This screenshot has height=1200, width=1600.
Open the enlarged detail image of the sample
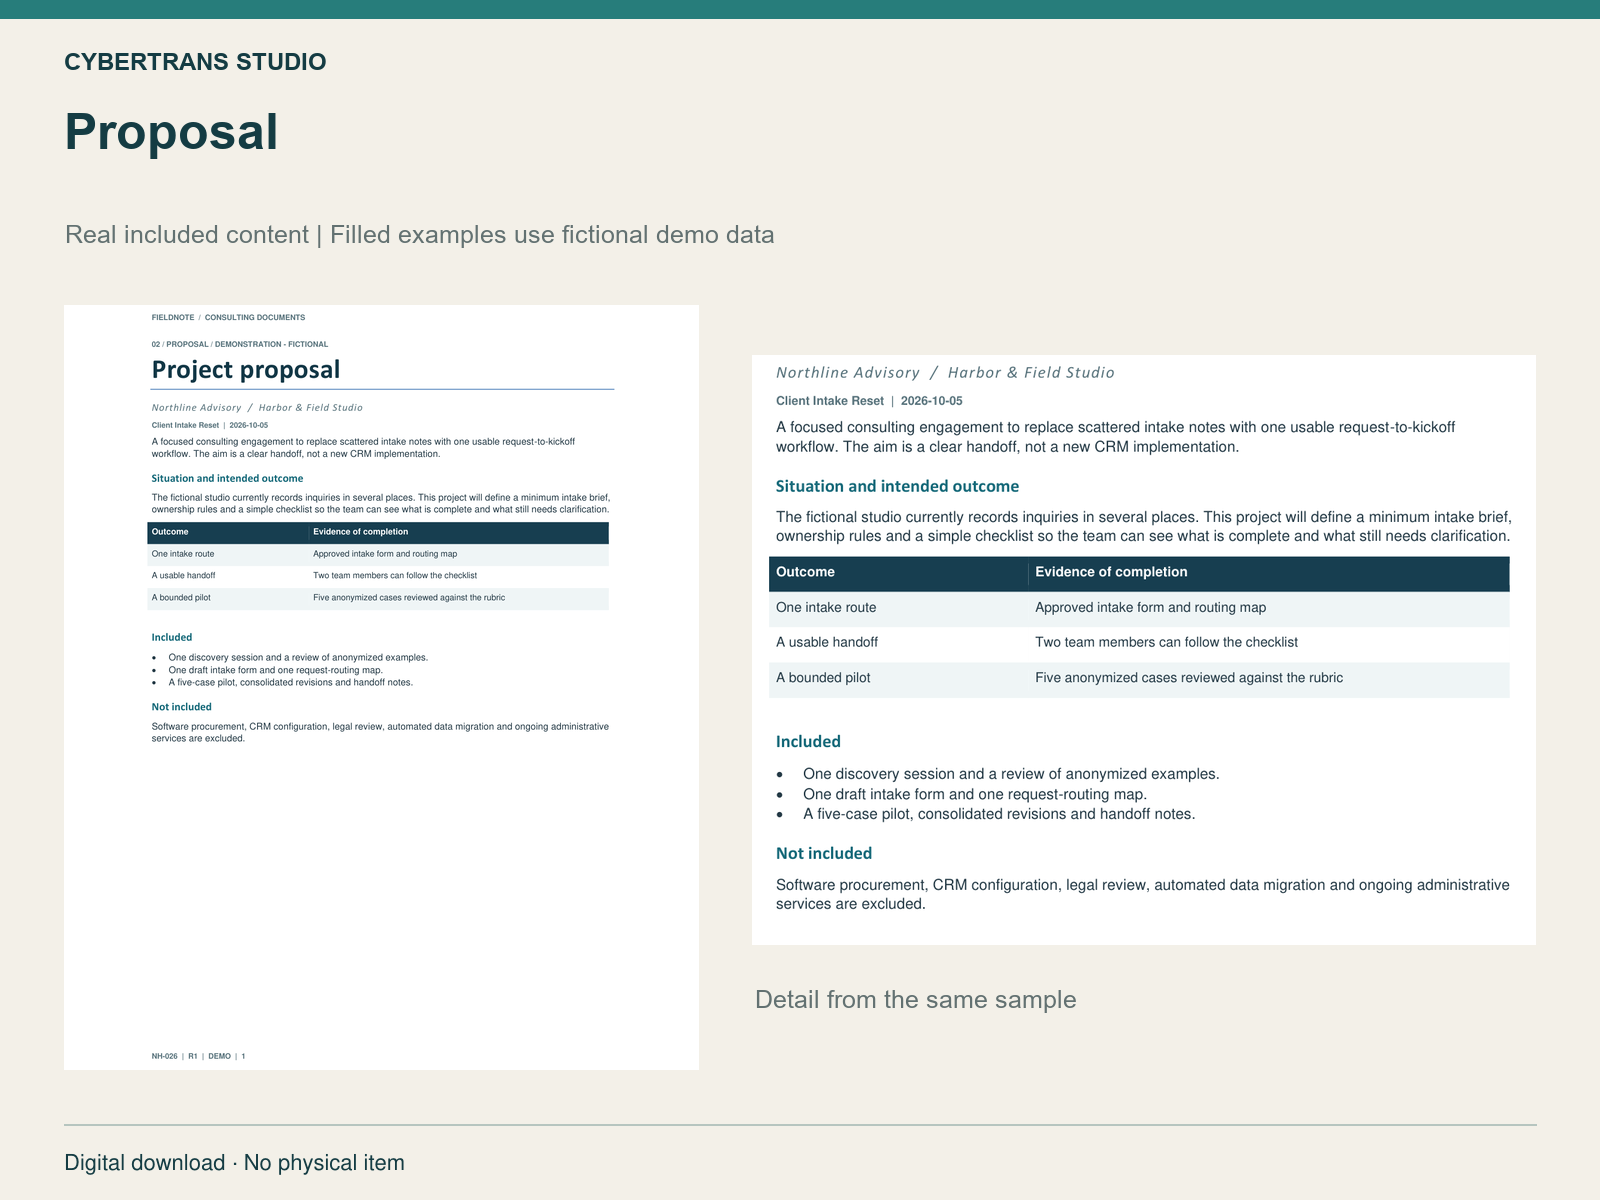(1144, 650)
